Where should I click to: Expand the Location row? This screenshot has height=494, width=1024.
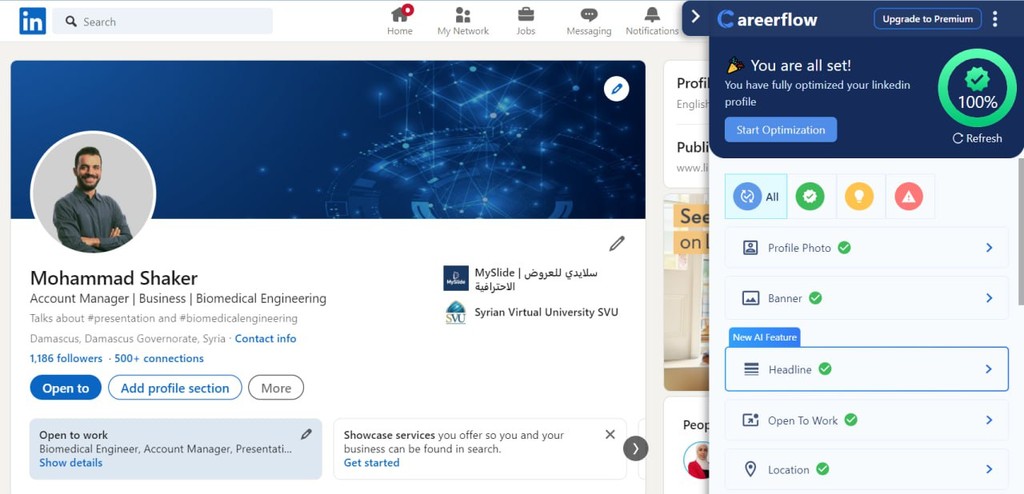(867, 469)
